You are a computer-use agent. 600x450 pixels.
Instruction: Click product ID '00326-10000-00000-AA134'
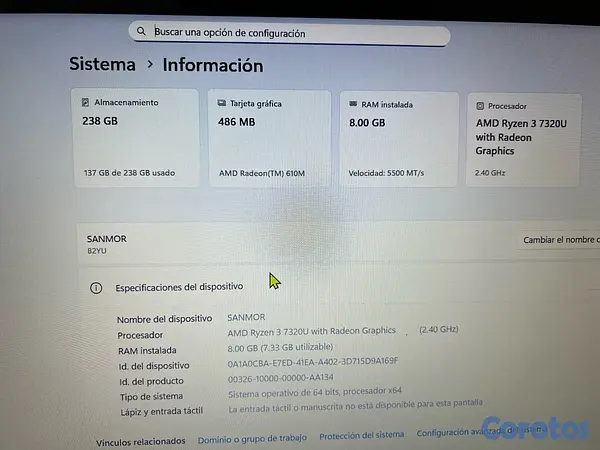point(280,378)
